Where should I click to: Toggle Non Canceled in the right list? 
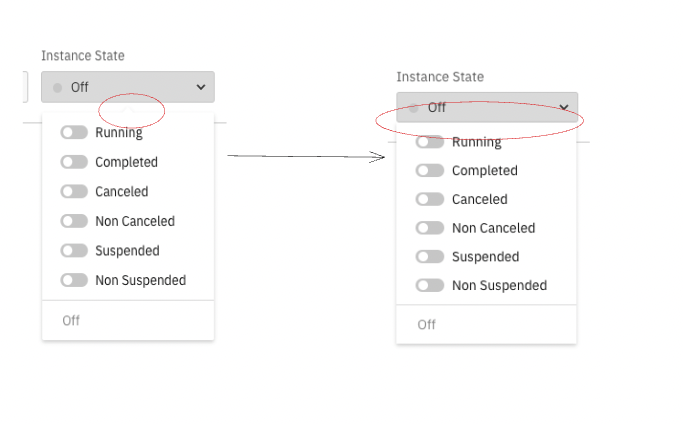click(430, 228)
